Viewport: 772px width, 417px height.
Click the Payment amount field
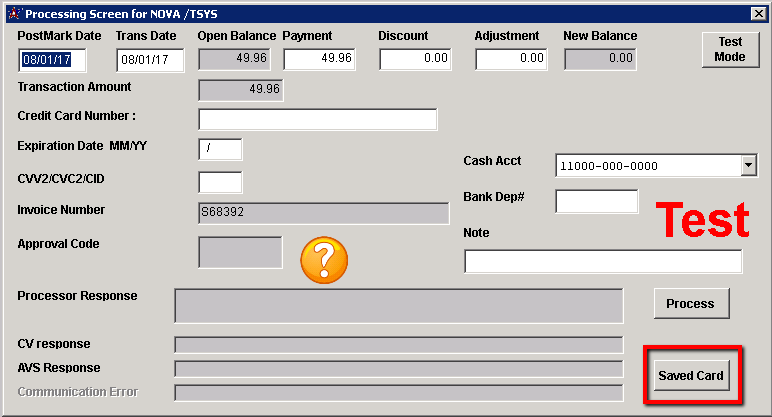pos(319,59)
